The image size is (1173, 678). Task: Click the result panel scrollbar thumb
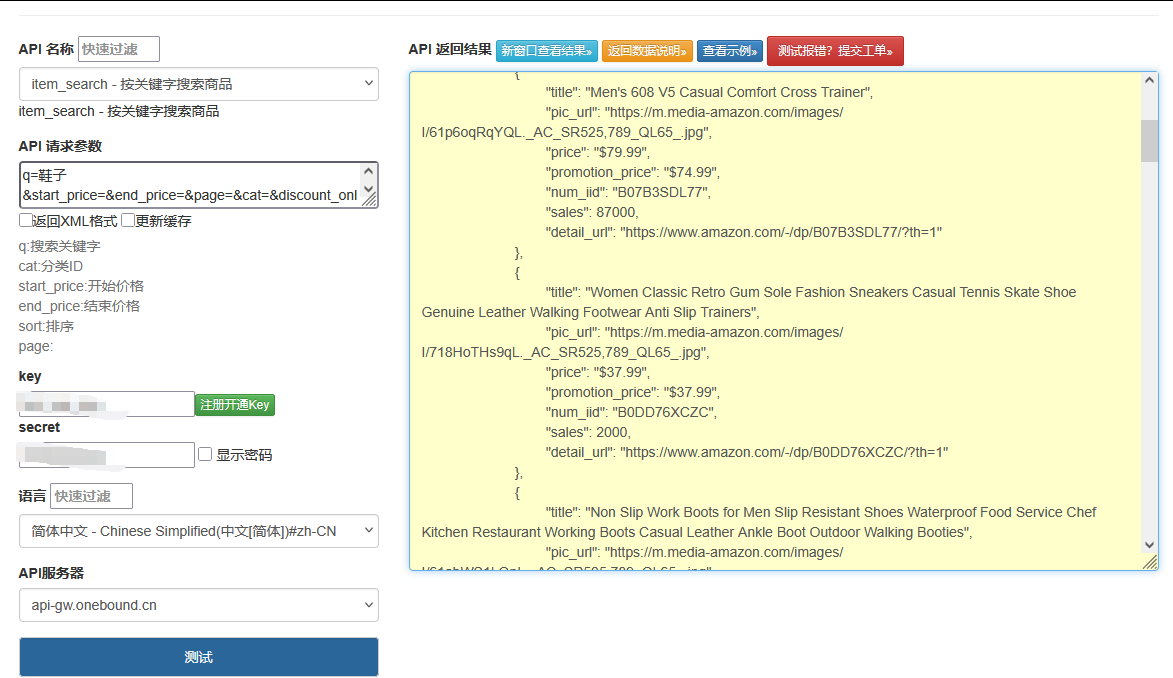pyautogui.click(x=1150, y=141)
